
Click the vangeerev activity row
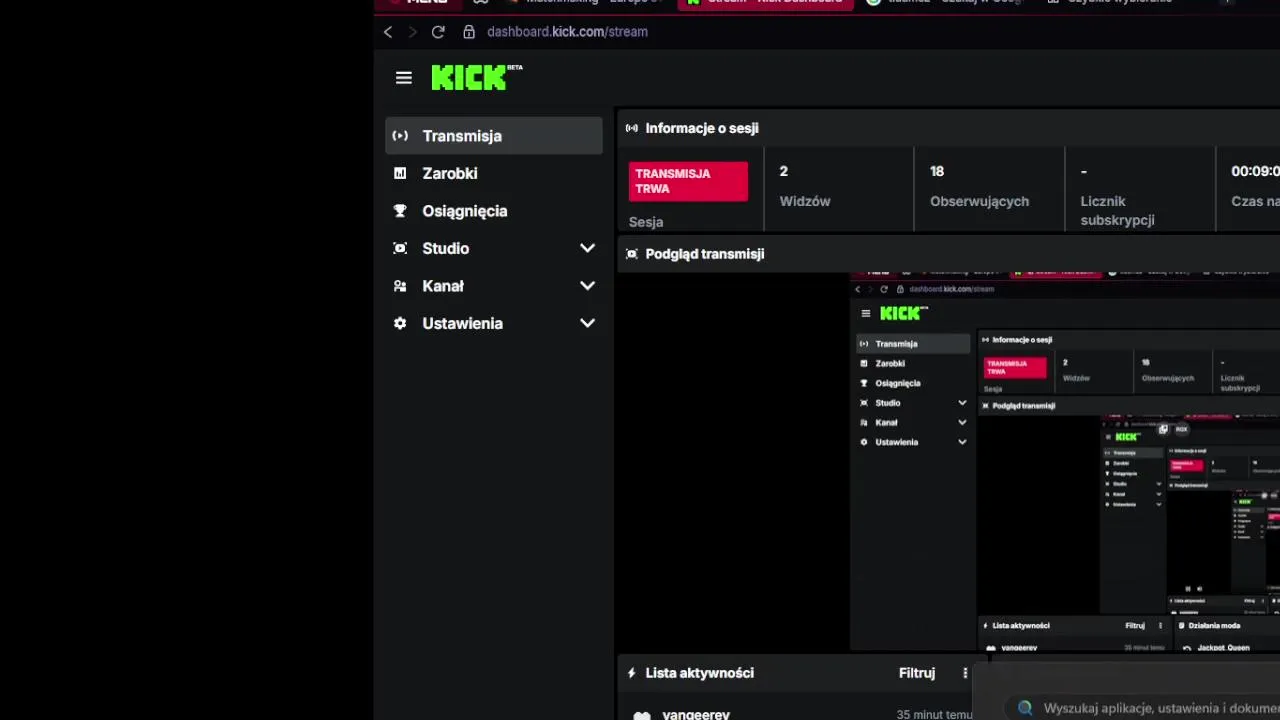(802, 714)
